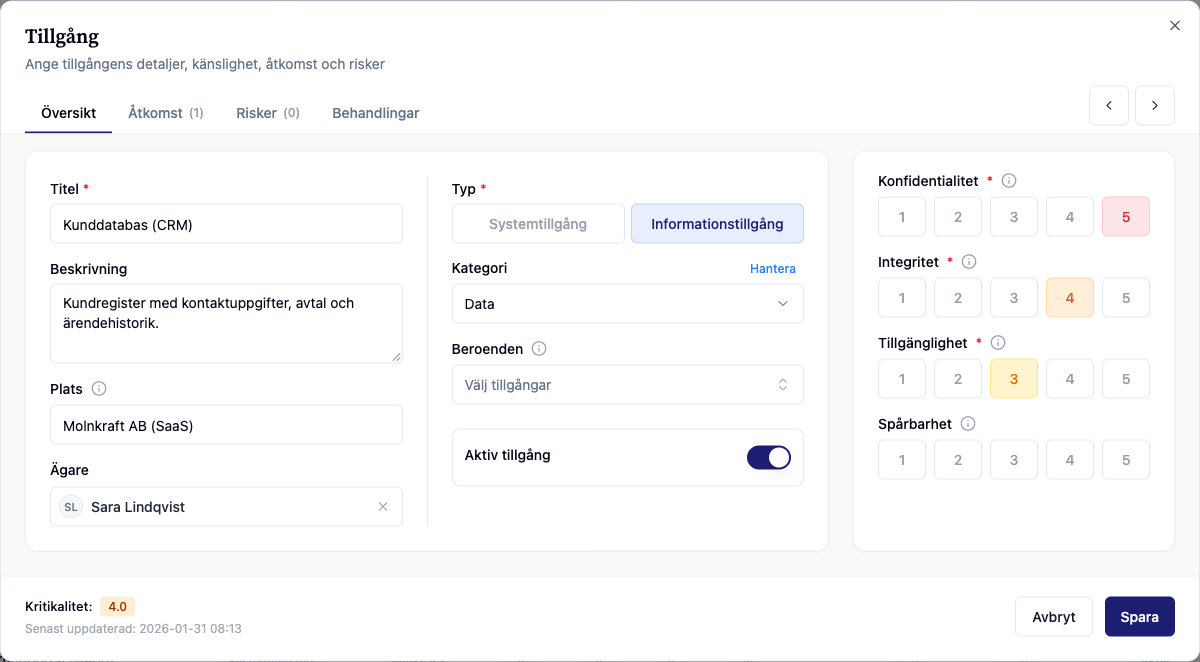Click info icon next to Plats
1200x662 pixels.
point(99,389)
